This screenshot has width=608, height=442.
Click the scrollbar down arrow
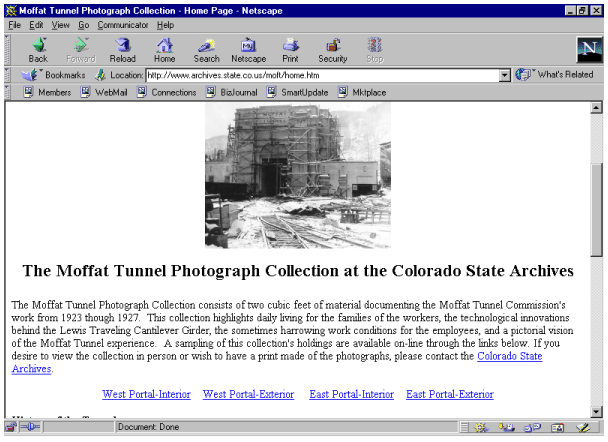596,411
